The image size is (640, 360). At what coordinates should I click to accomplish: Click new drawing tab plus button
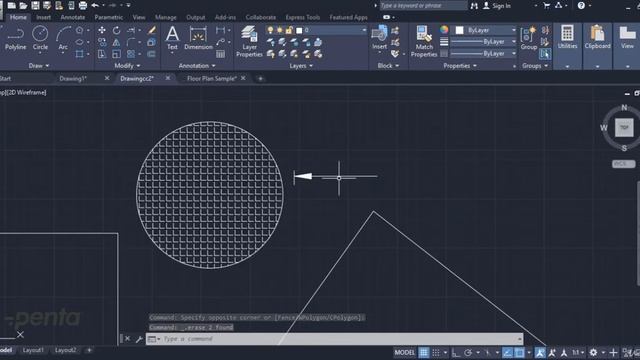[x=260, y=78]
